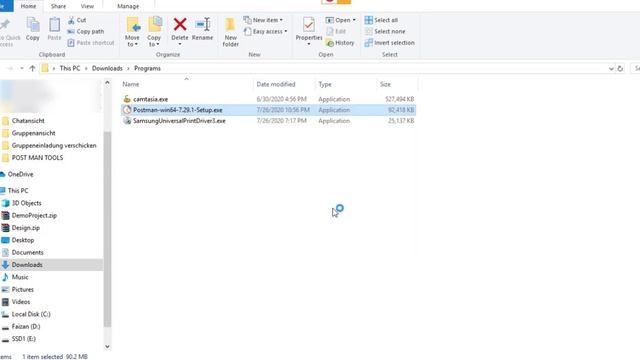Image resolution: width=640 pixels, height=360 pixels.
Task: Click Select all
Action: point(381,20)
